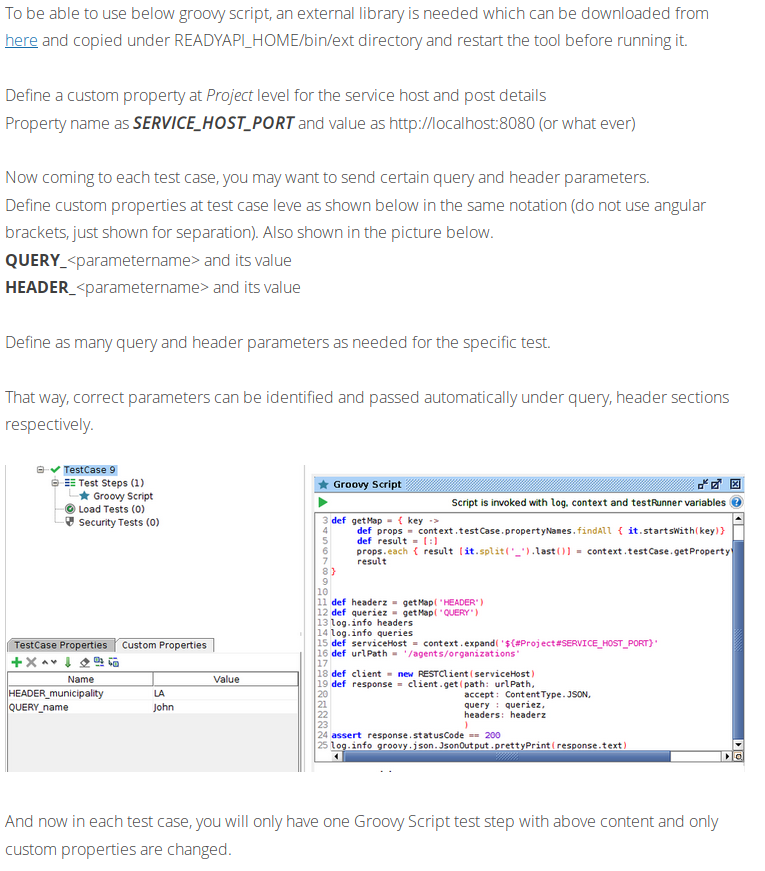The height and width of the screenshot is (871, 765).
Task: Click the editor vertical scrollbar thumb
Action: pos(738,639)
